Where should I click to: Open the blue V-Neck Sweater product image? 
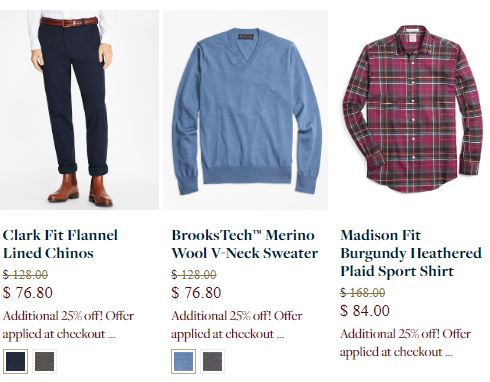point(246,110)
